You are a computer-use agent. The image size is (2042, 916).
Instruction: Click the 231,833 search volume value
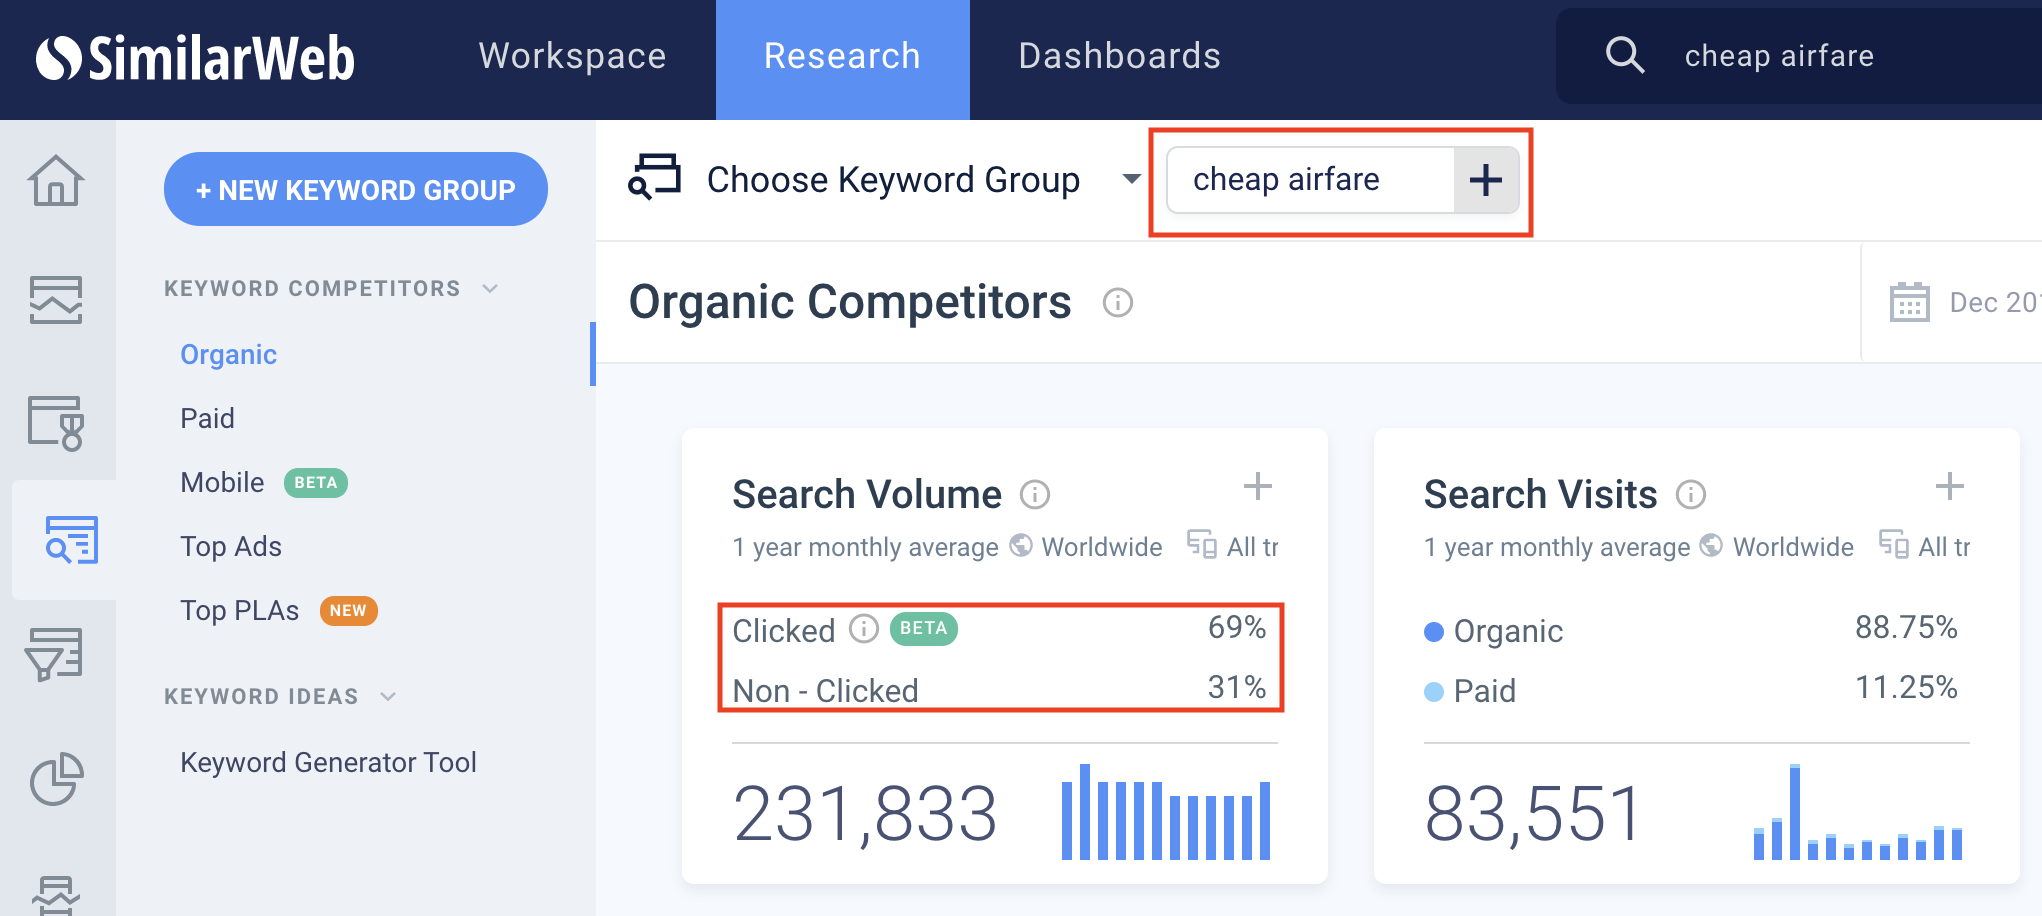point(865,814)
